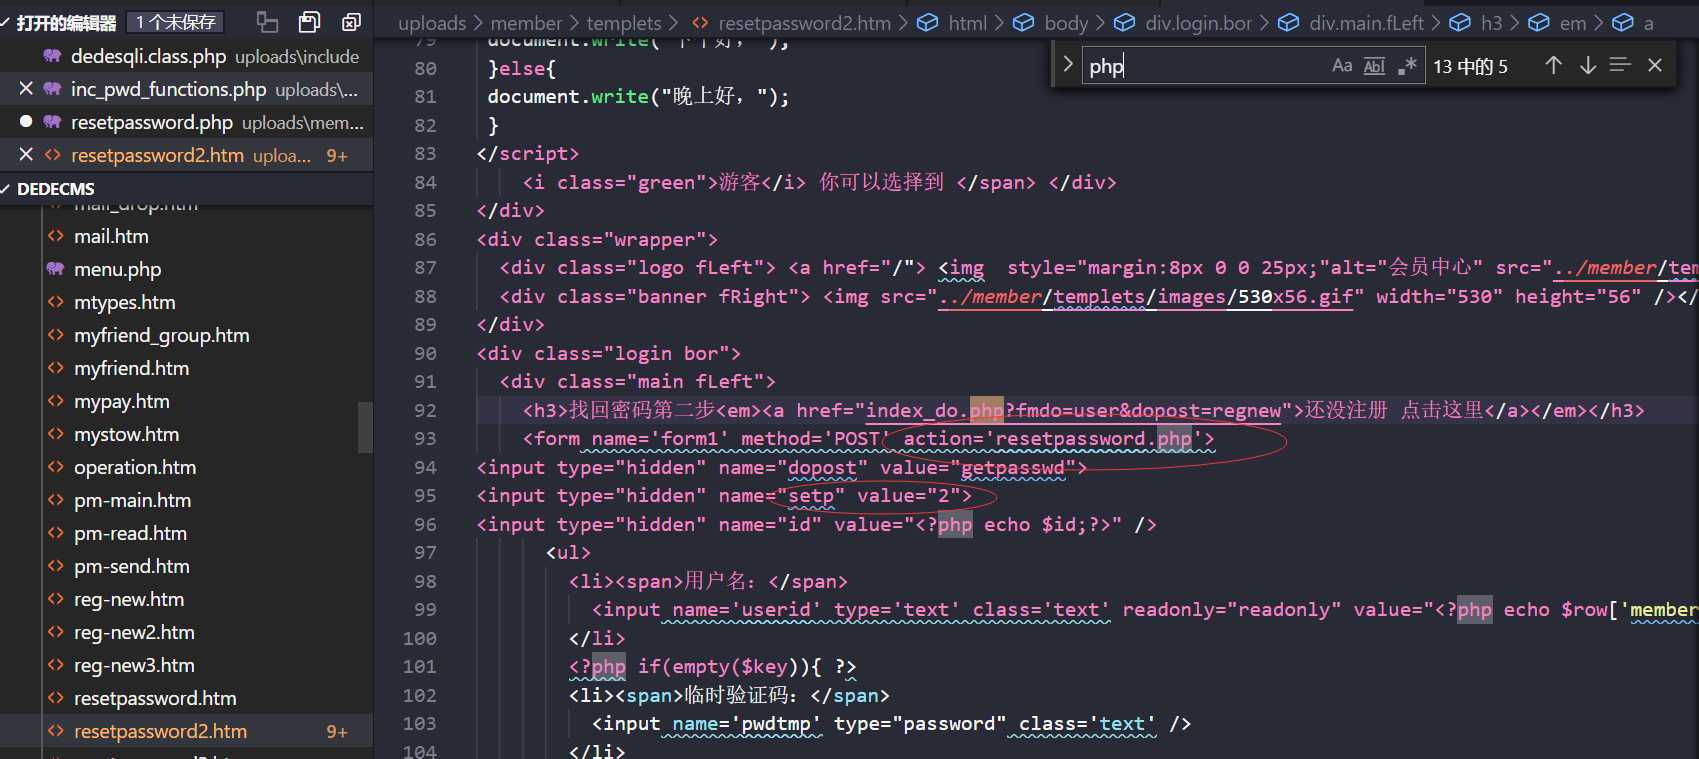Click member in the breadcrumb
Viewport: 1699px width, 759px height.
click(526, 23)
